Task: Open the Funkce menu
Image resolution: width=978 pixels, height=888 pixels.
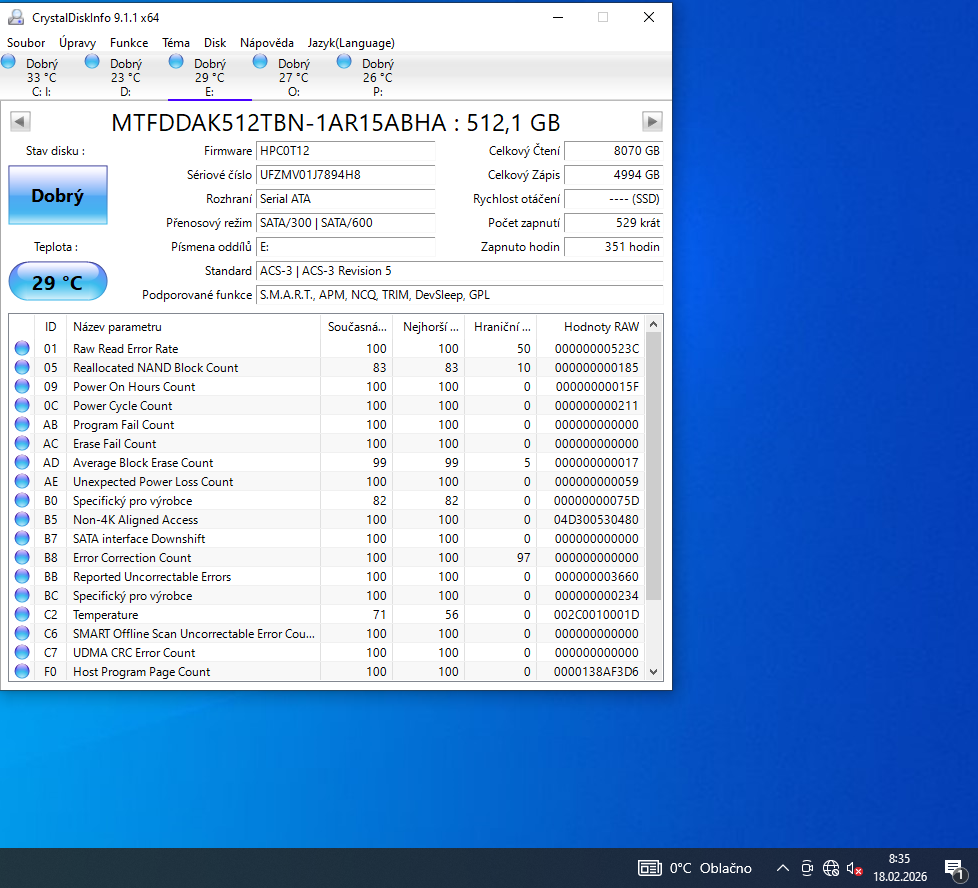Action: [129, 43]
